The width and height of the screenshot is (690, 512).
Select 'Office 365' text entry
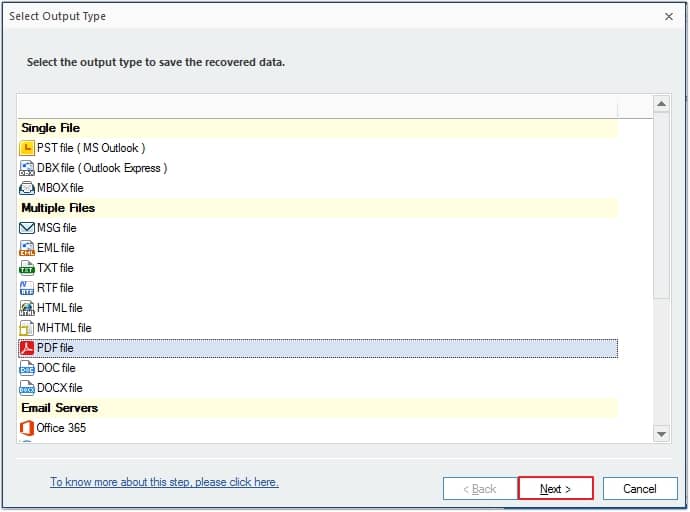click(x=61, y=428)
